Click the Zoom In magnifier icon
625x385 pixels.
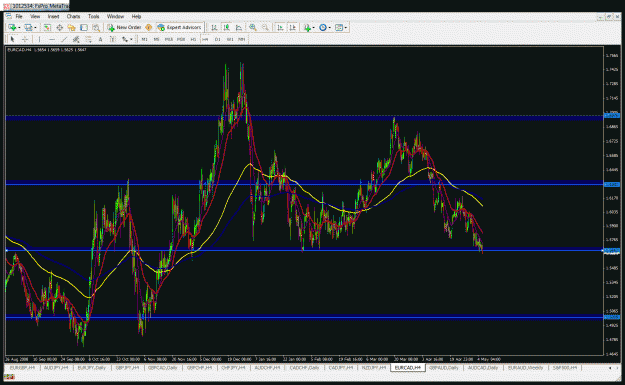[x=253, y=28]
